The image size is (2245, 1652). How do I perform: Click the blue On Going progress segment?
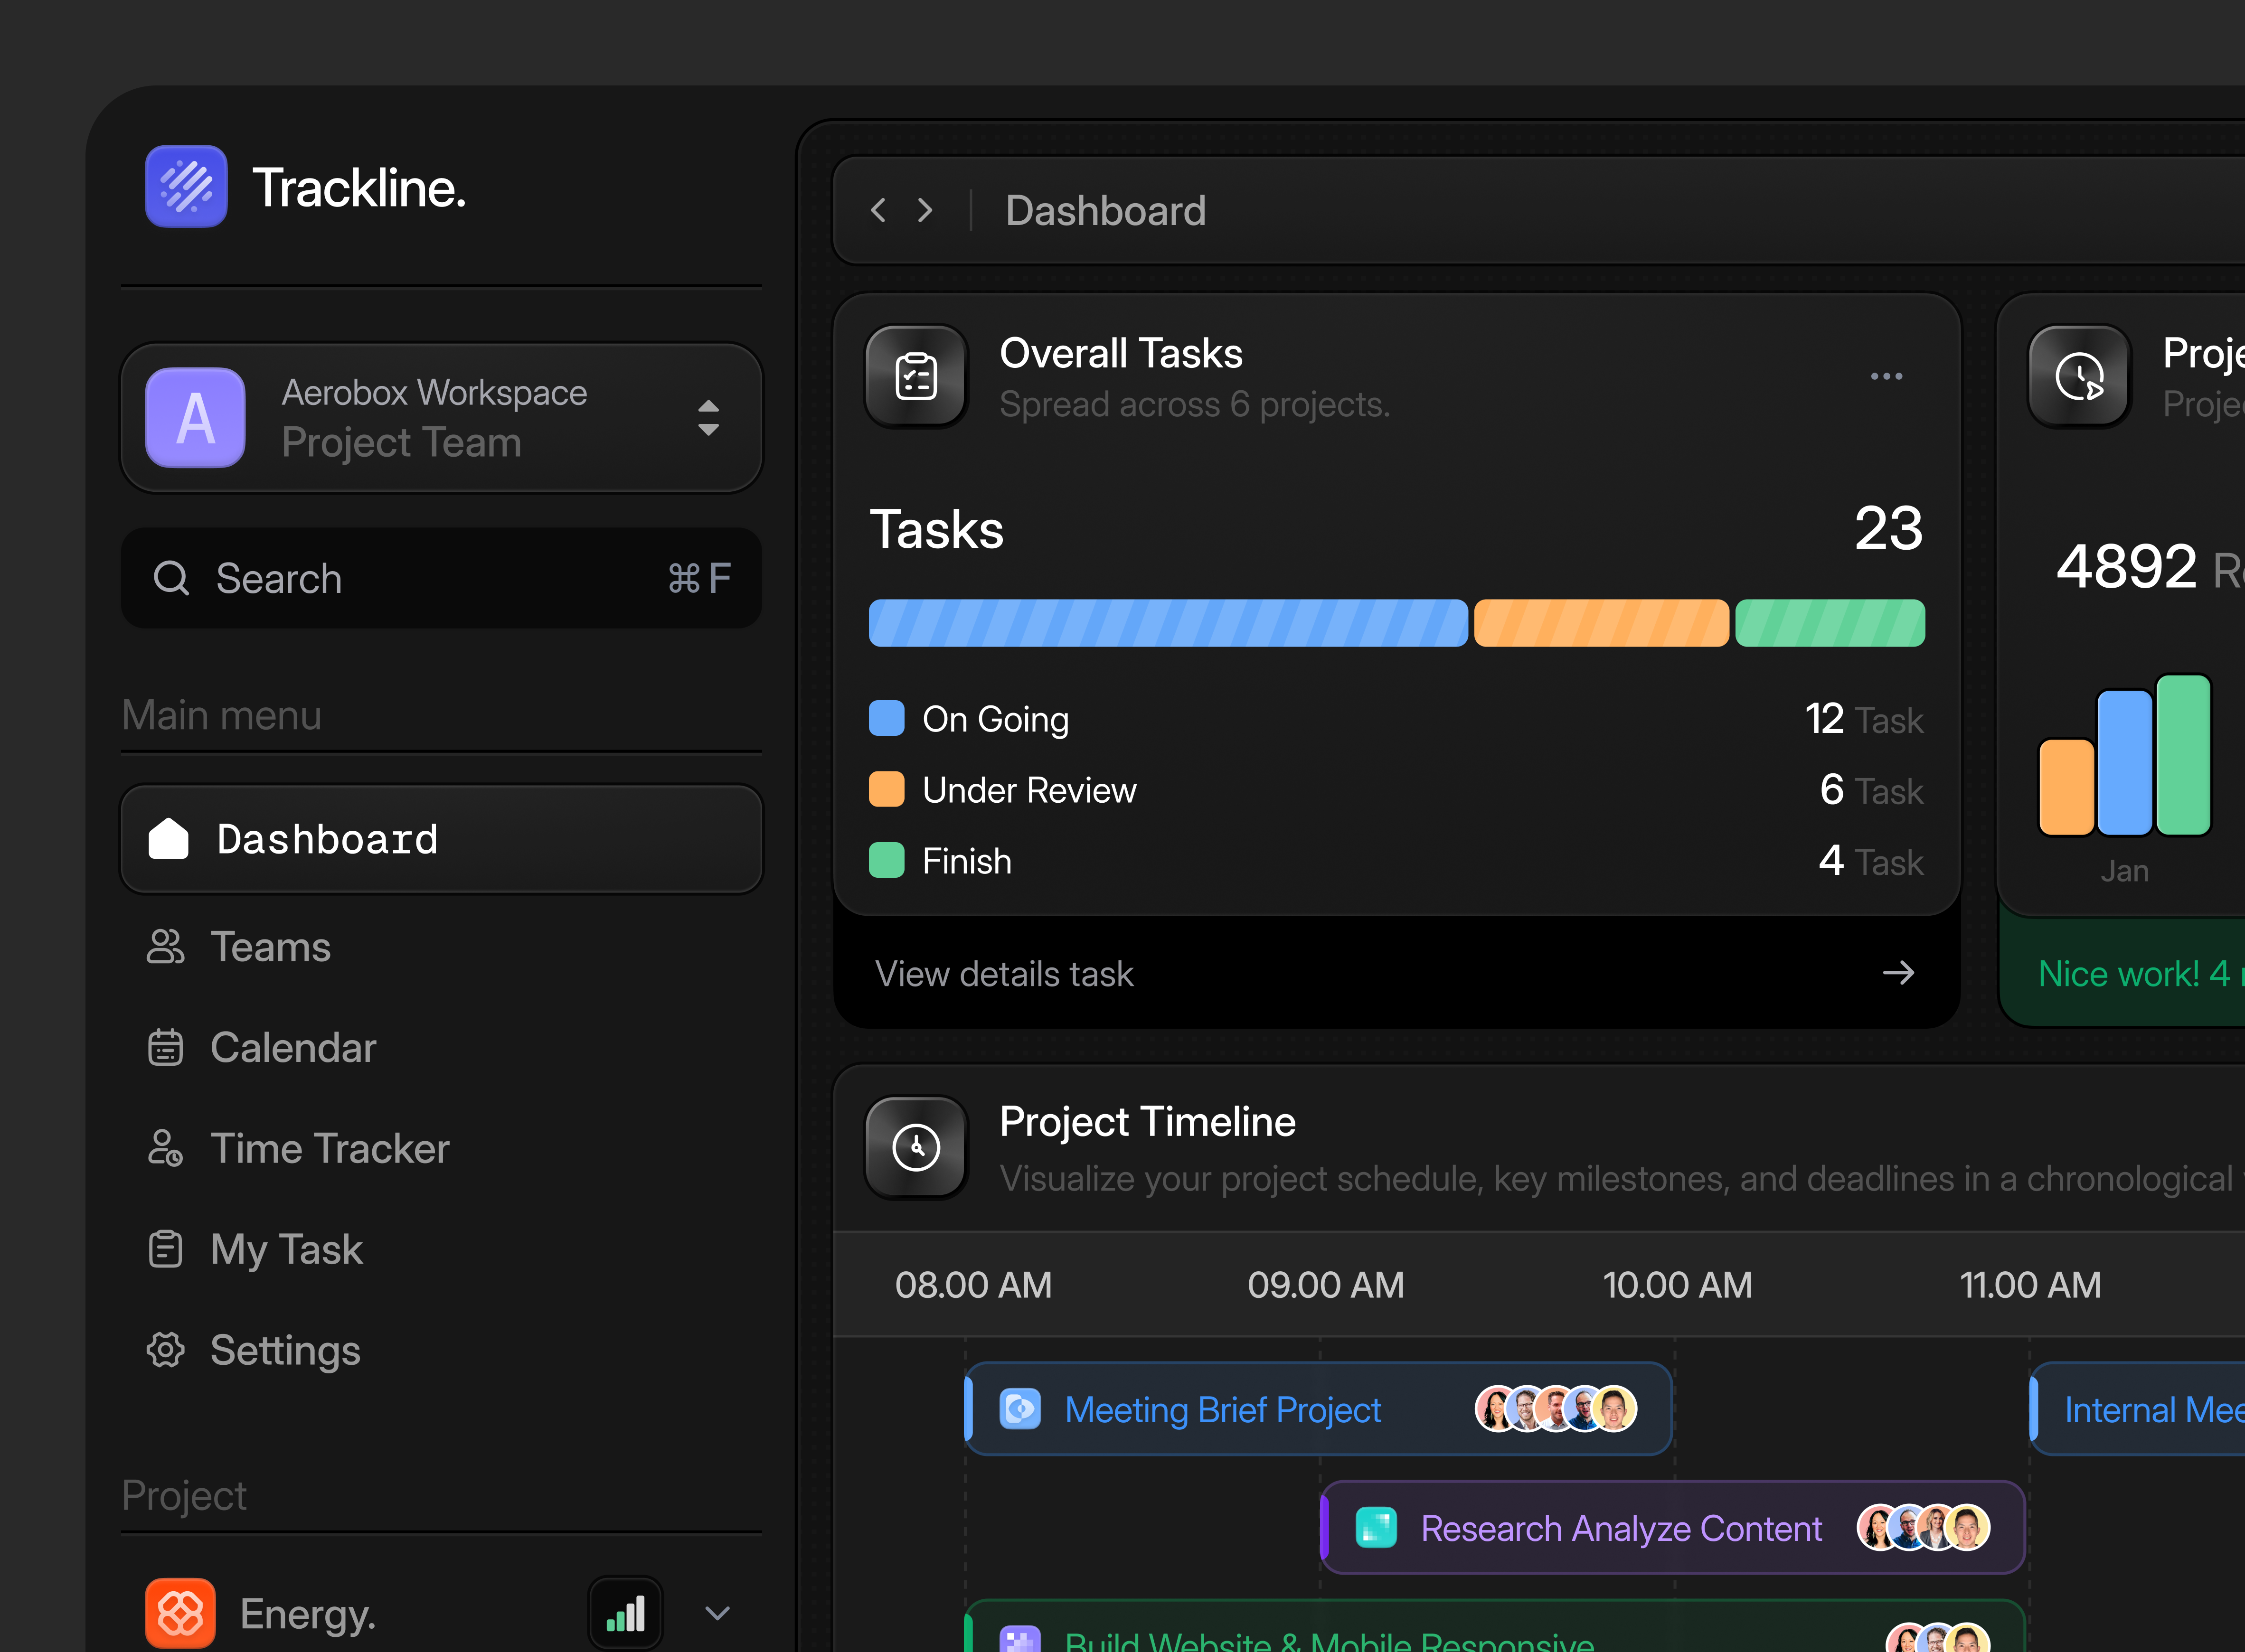click(1168, 622)
